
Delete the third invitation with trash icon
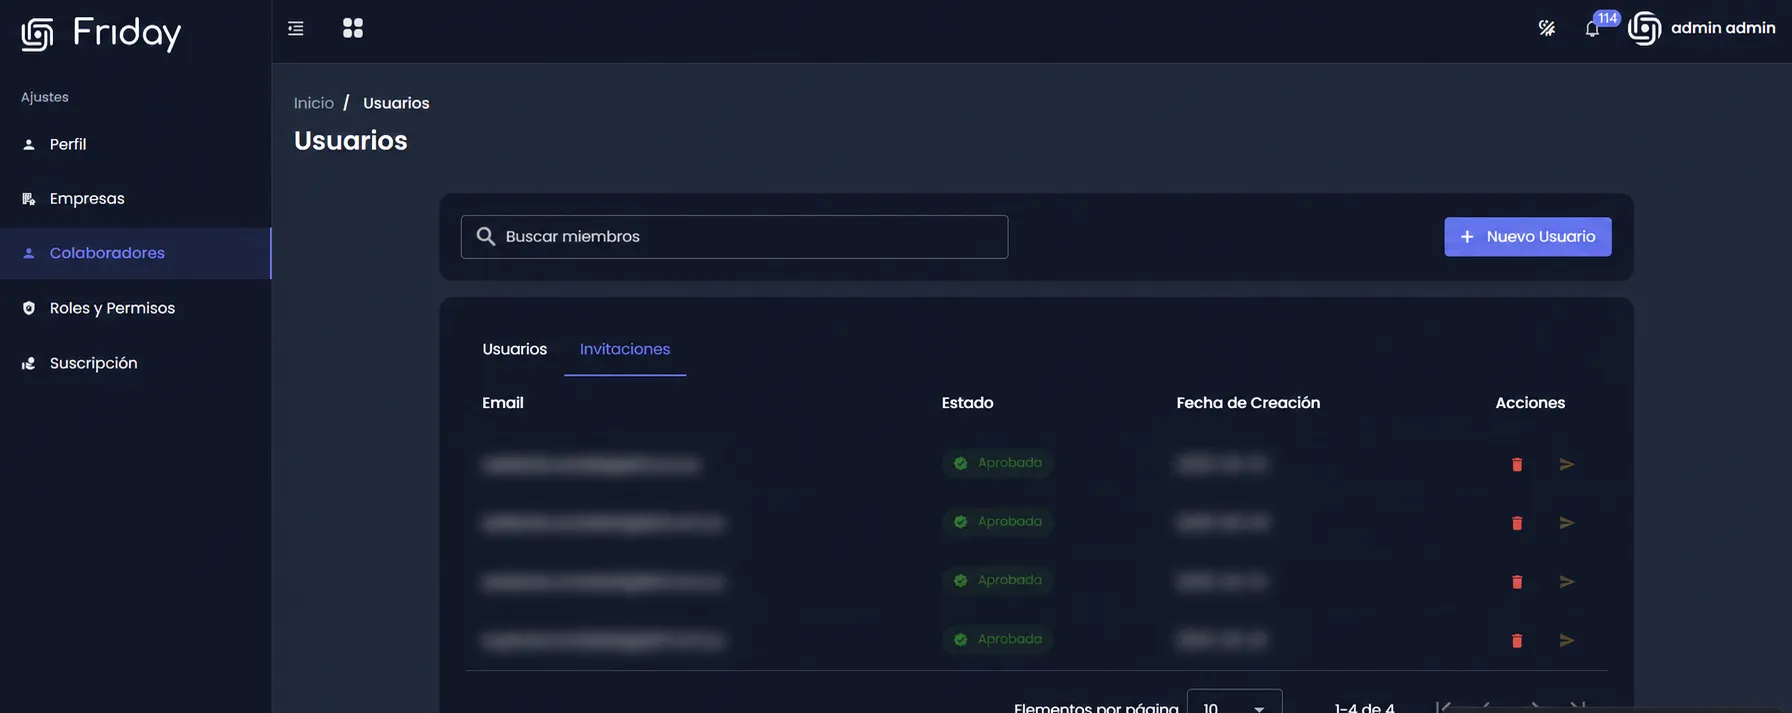[x=1517, y=582]
